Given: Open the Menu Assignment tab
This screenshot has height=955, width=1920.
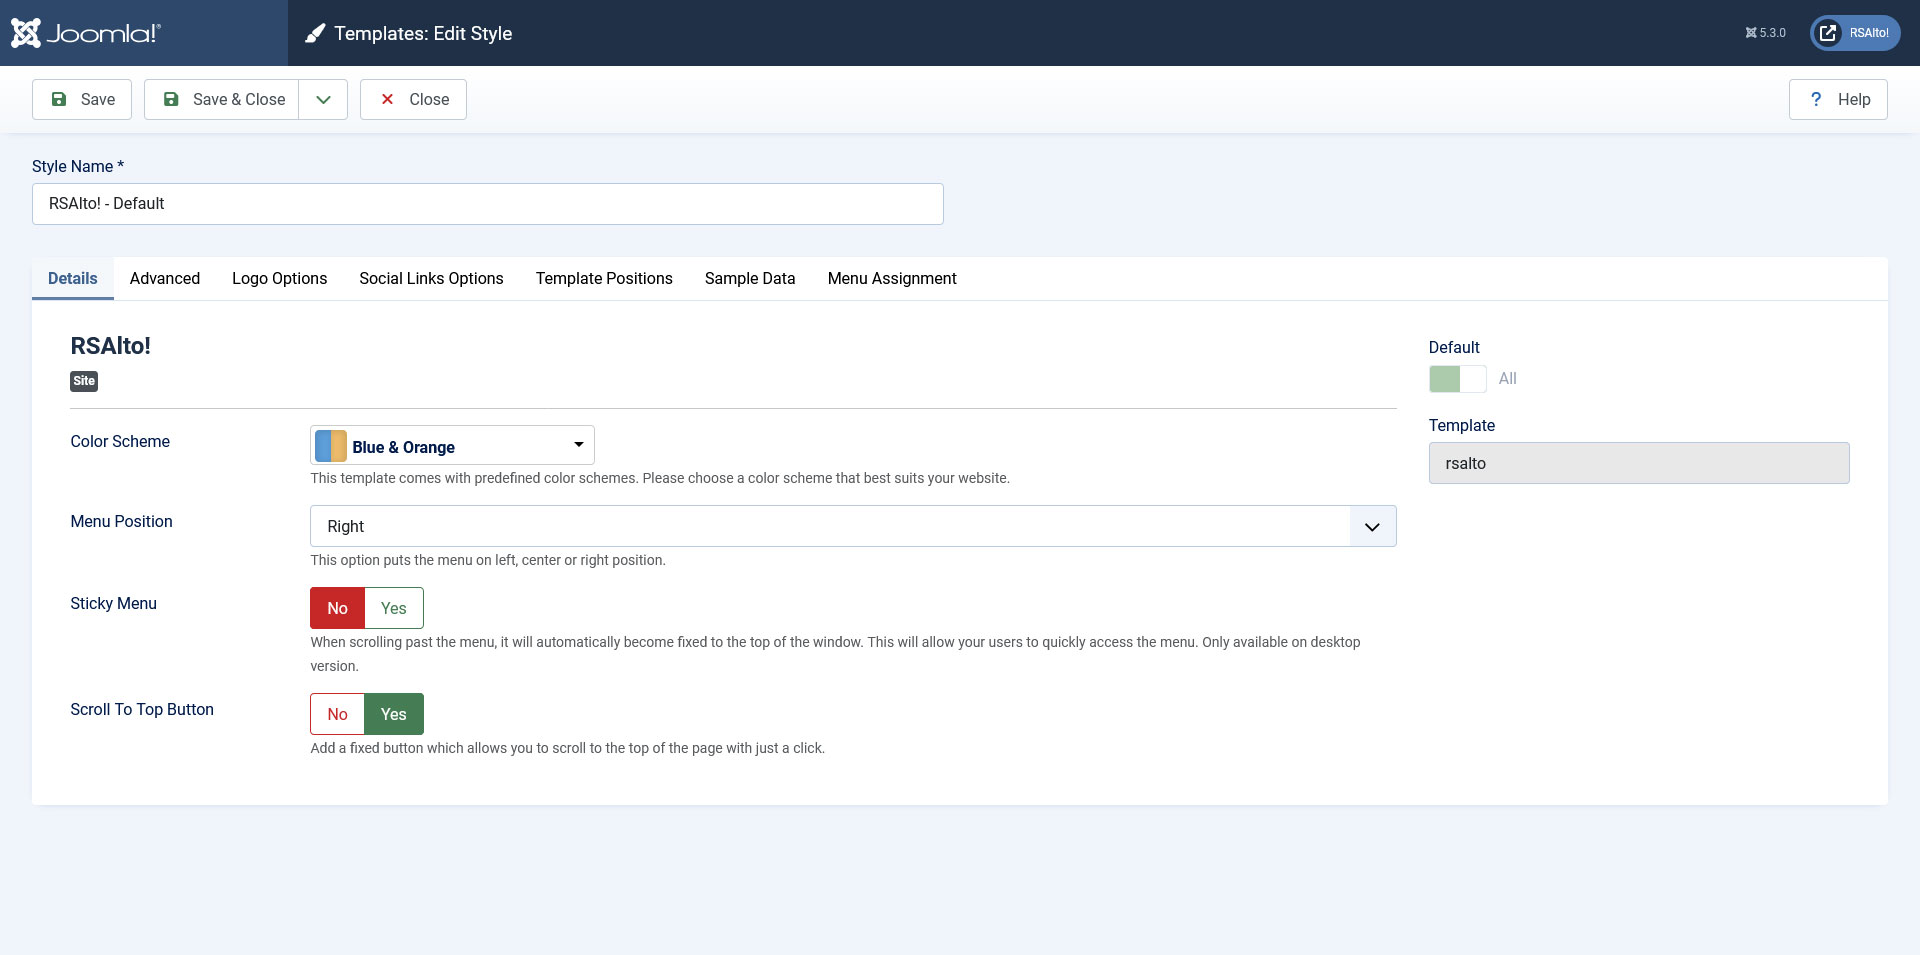Looking at the screenshot, I should click(892, 278).
